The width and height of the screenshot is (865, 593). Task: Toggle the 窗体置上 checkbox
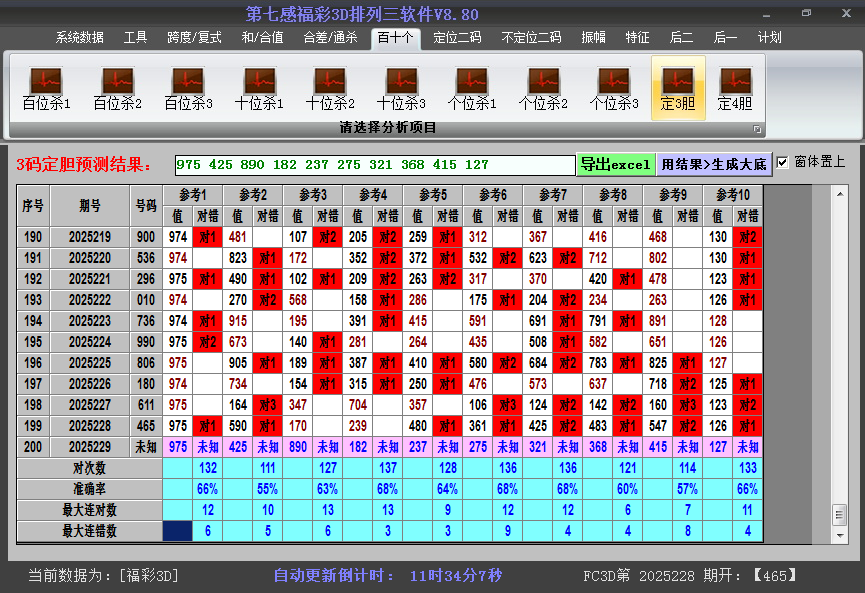[783, 163]
